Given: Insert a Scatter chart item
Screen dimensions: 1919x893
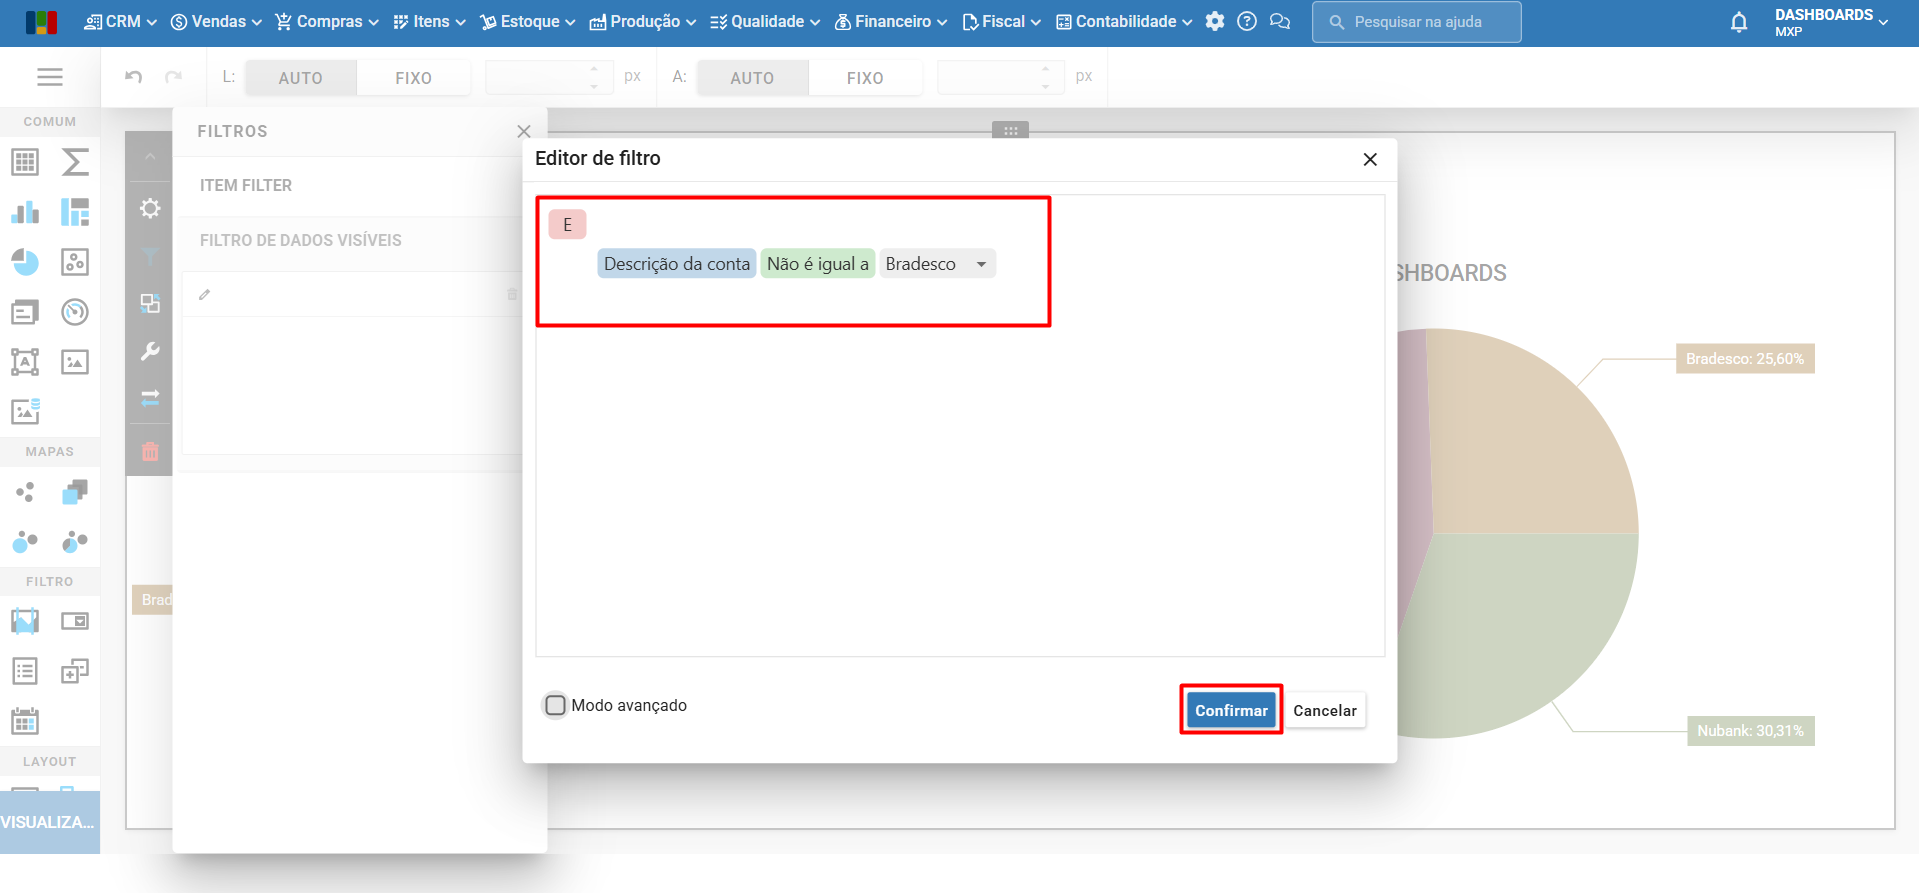Looking at the screenshot, I should coord(75,262).
